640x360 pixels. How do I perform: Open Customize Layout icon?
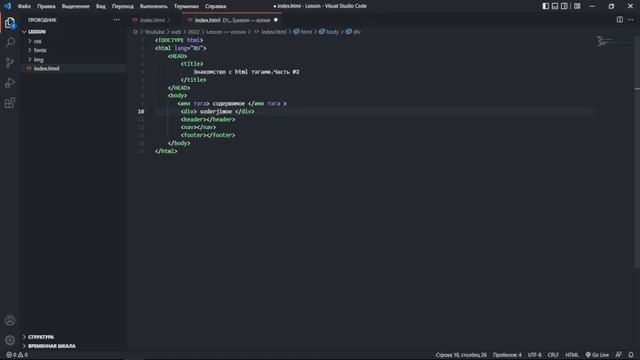pyautogui.click(x=577, y=6)
